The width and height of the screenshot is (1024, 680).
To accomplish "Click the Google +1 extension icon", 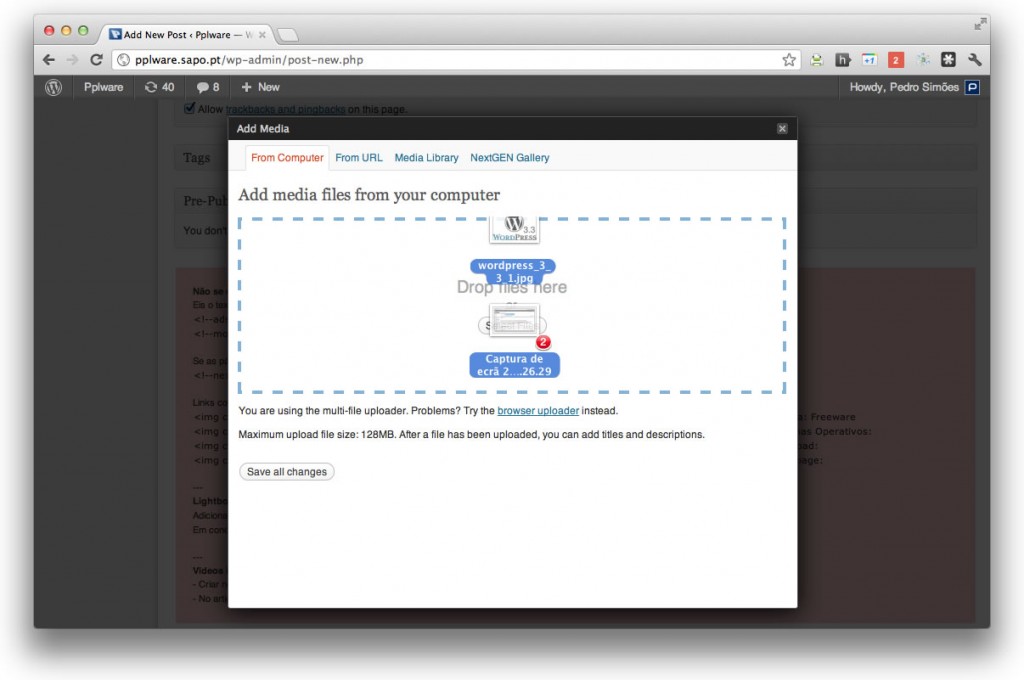I will pos(869,60).
